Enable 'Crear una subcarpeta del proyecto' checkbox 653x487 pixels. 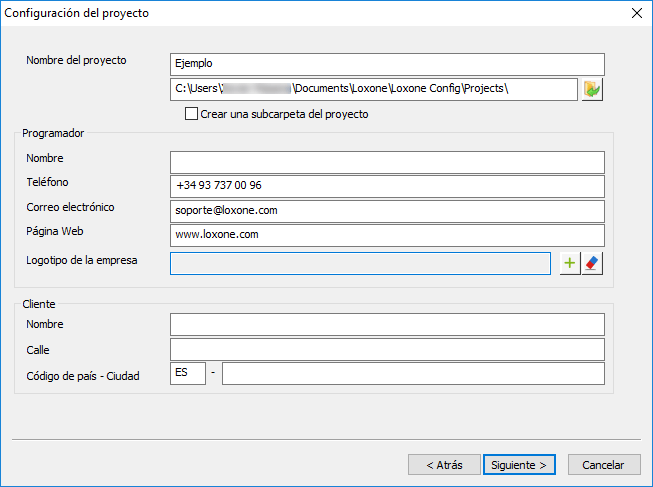click(192, 114)
